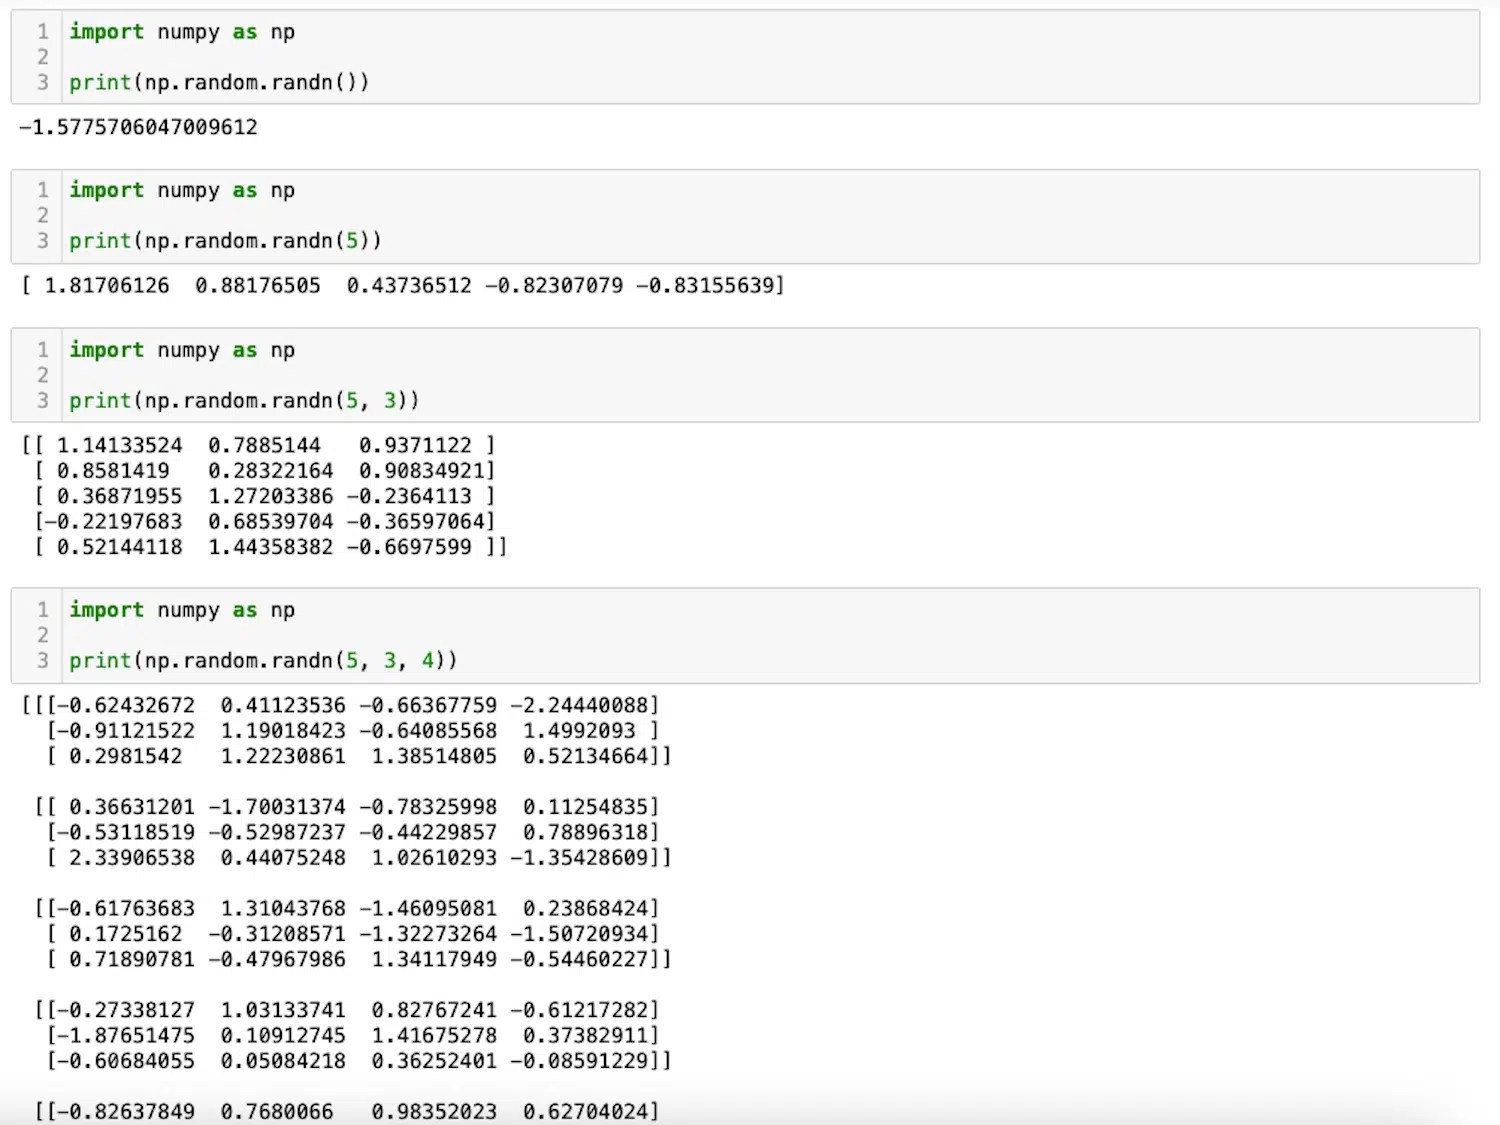Click 'print' function name in second cell
This screenshot has width=1500, height=1125.
pos(99,240)
